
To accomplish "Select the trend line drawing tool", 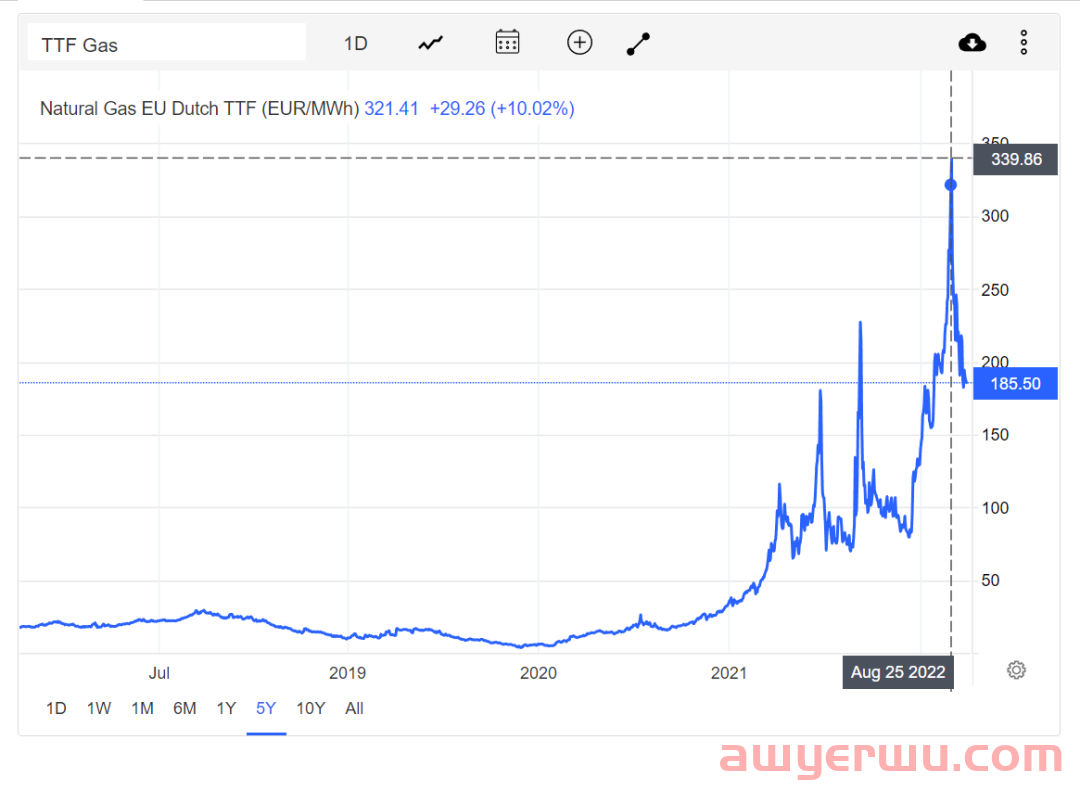I will 638,43.
